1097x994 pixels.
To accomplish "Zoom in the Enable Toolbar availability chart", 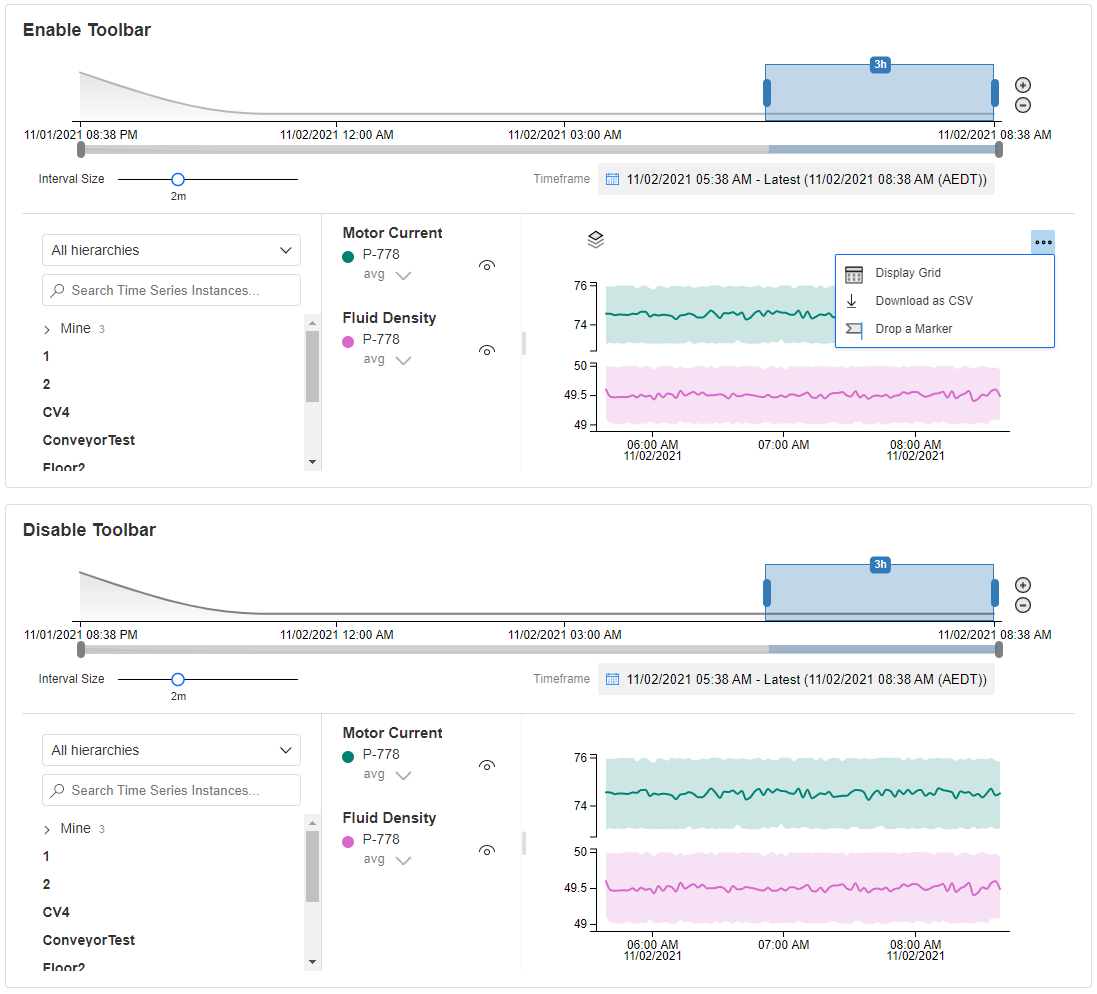I will [x=1023, y=85].
